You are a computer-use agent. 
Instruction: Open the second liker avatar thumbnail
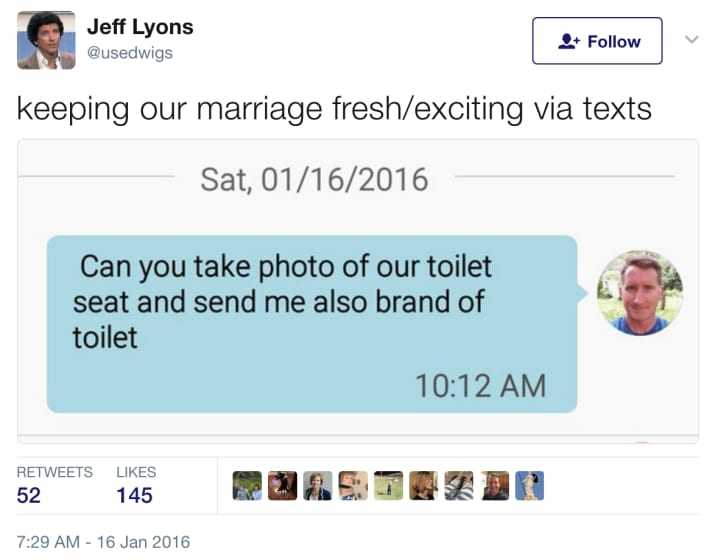pos(282,486)
